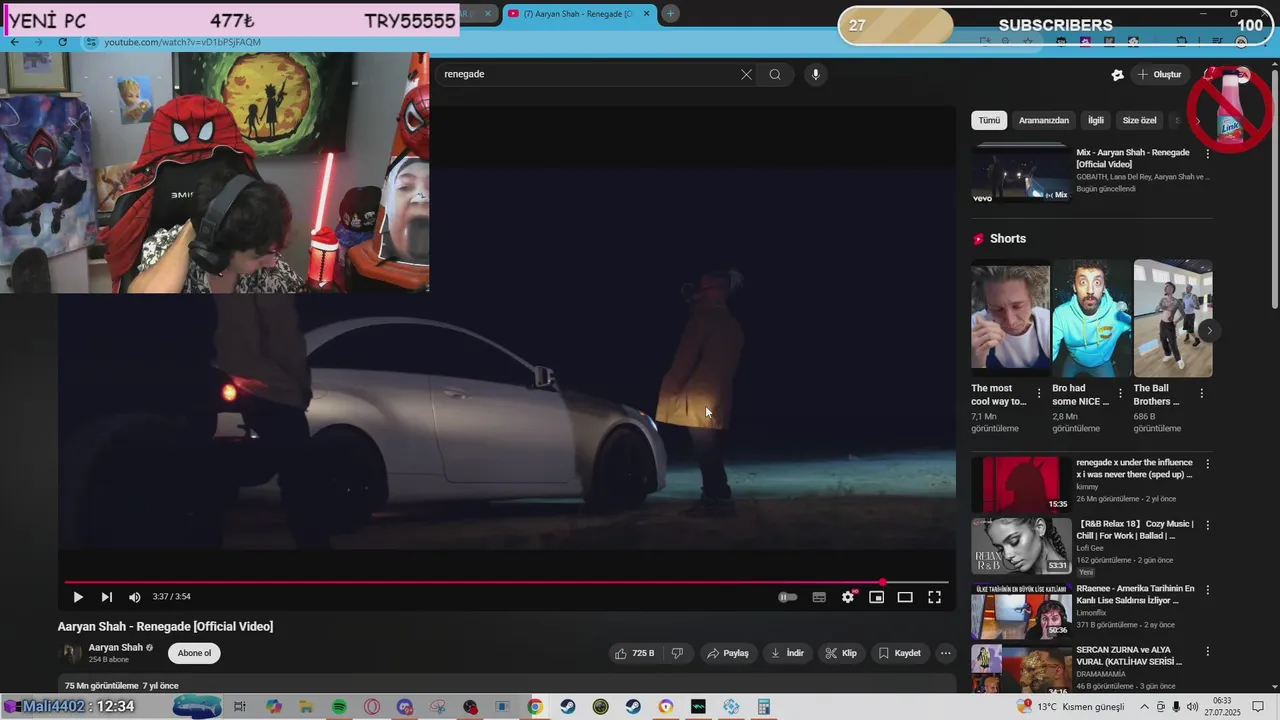Screen dimensions: 1280x720
Task: Enter fullscreen mode
Action: coord(934,597)
